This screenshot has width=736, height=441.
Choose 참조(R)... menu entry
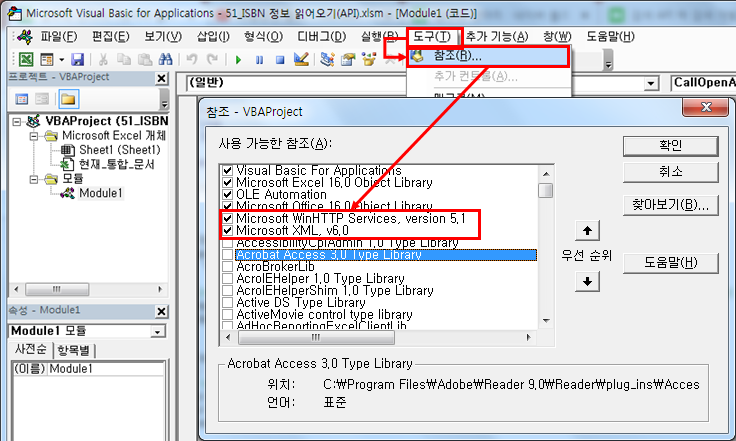[488, 56]
